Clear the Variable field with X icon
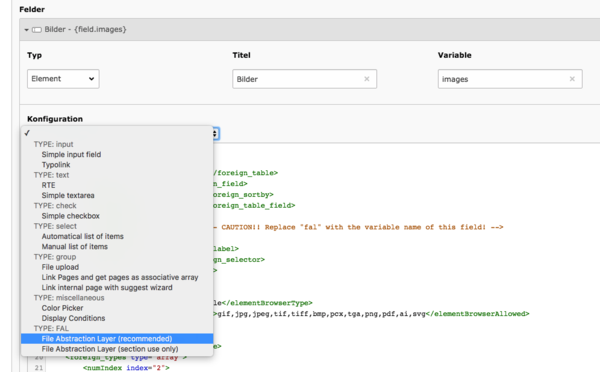Image resolution: width=600 pixels, height=372 pixels. [572, 79]
